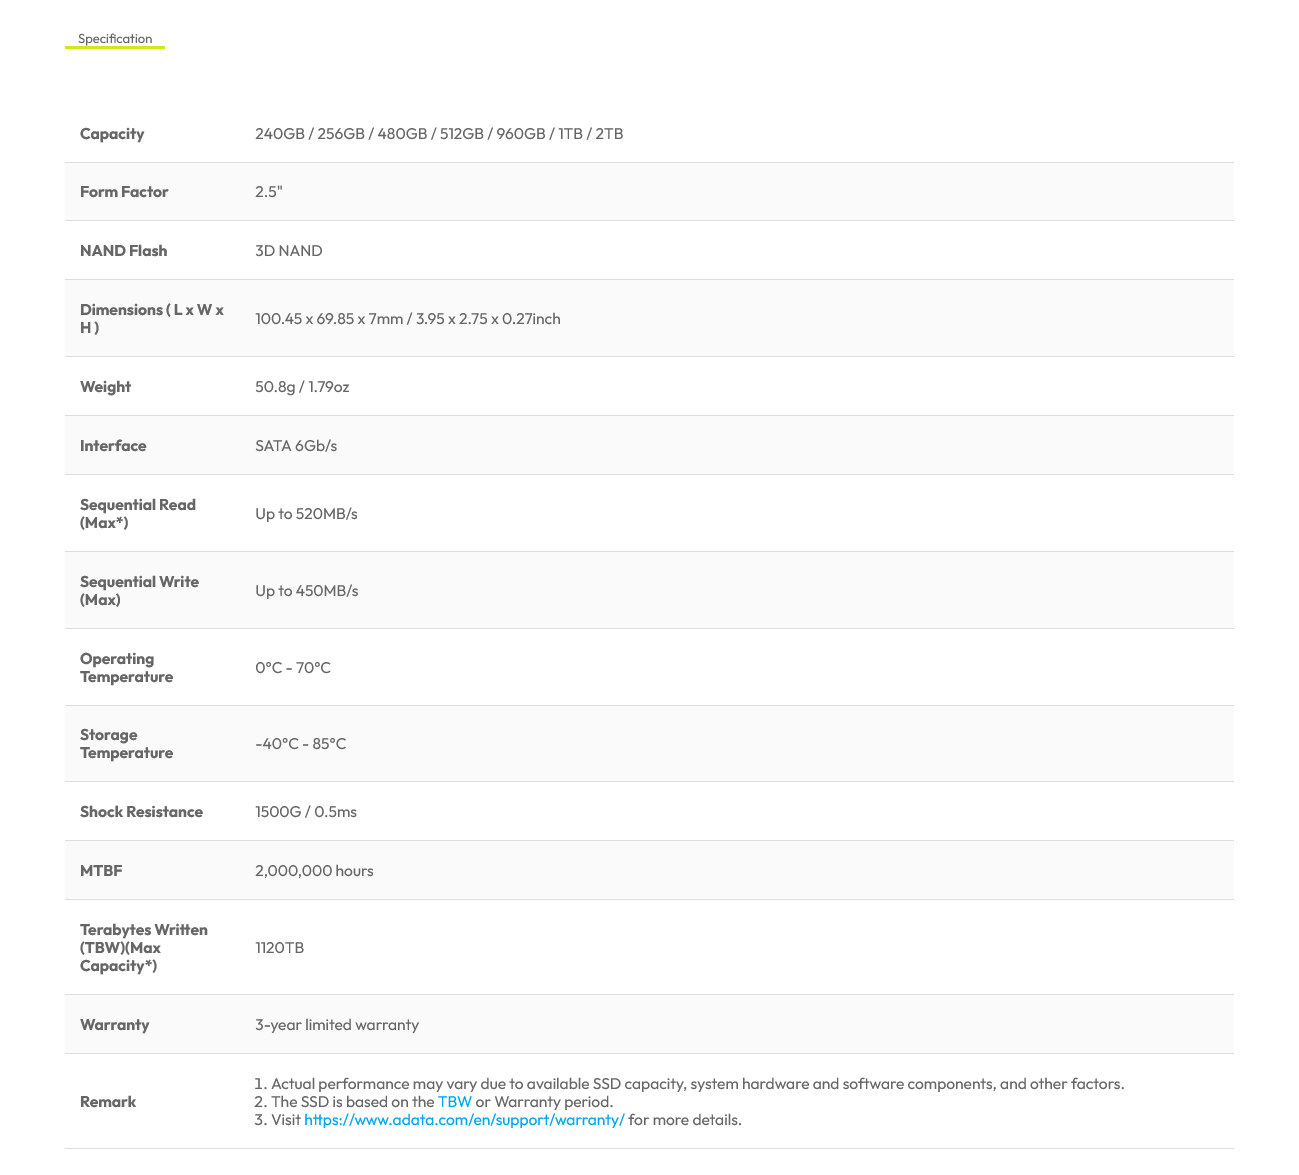The image size is (1299, 1175).
Task: Click the capacity values list text
Action: tap(439, 134)
